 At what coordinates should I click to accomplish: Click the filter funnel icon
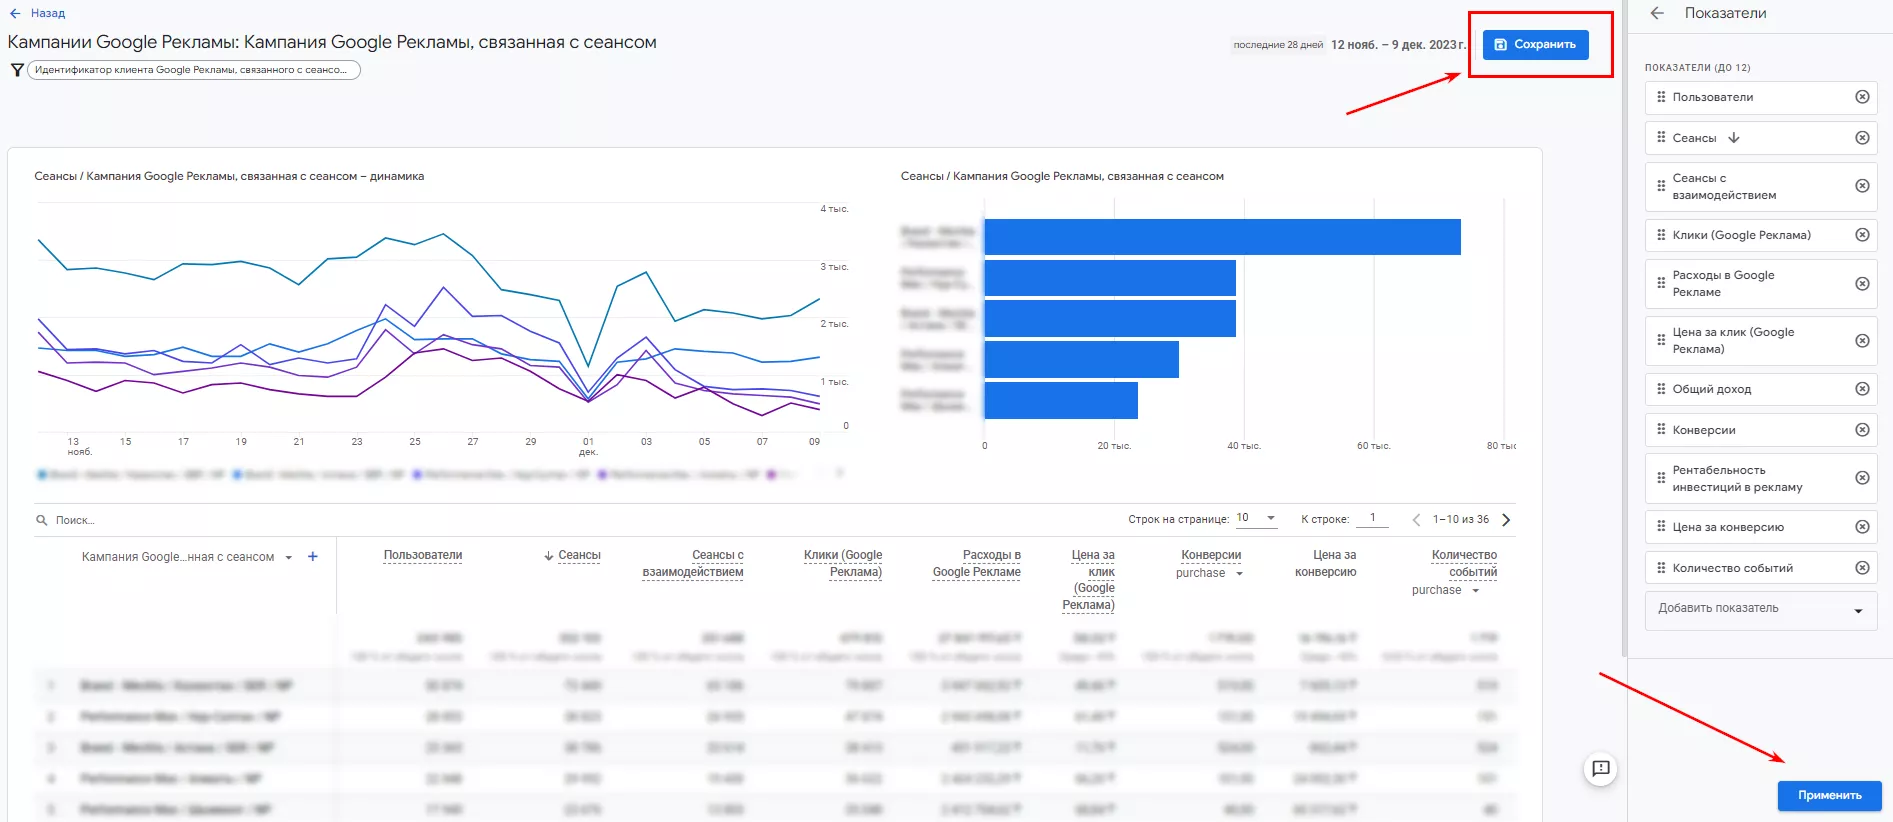pos(17,70)
